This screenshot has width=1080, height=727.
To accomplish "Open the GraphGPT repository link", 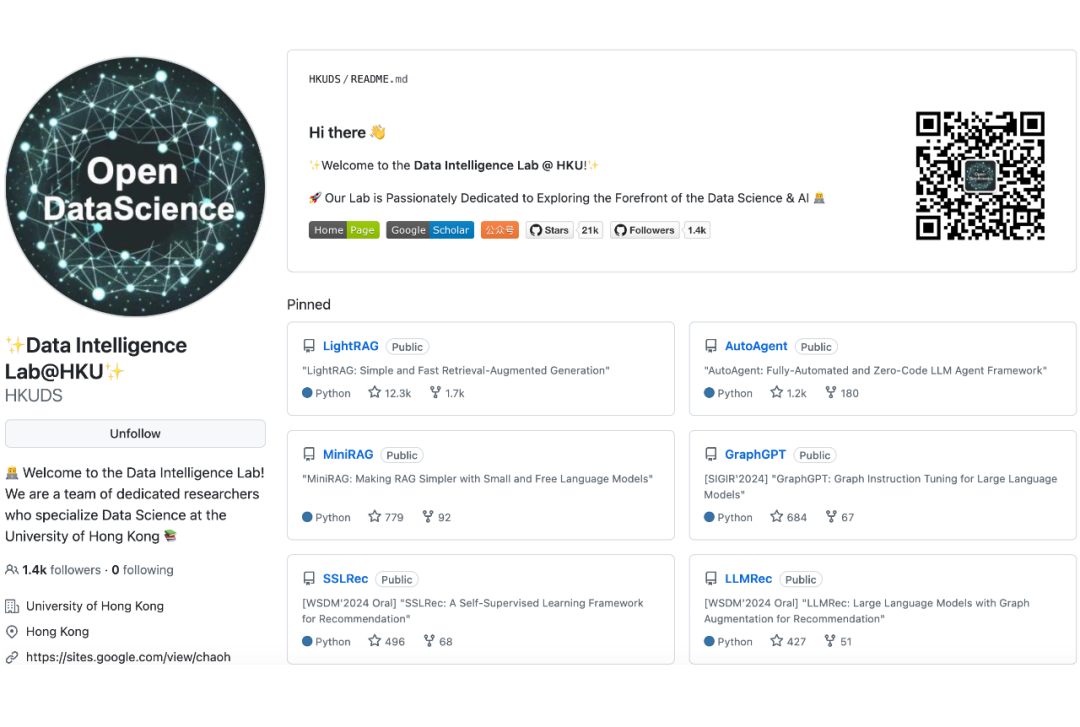I will [x=755, y=455].
